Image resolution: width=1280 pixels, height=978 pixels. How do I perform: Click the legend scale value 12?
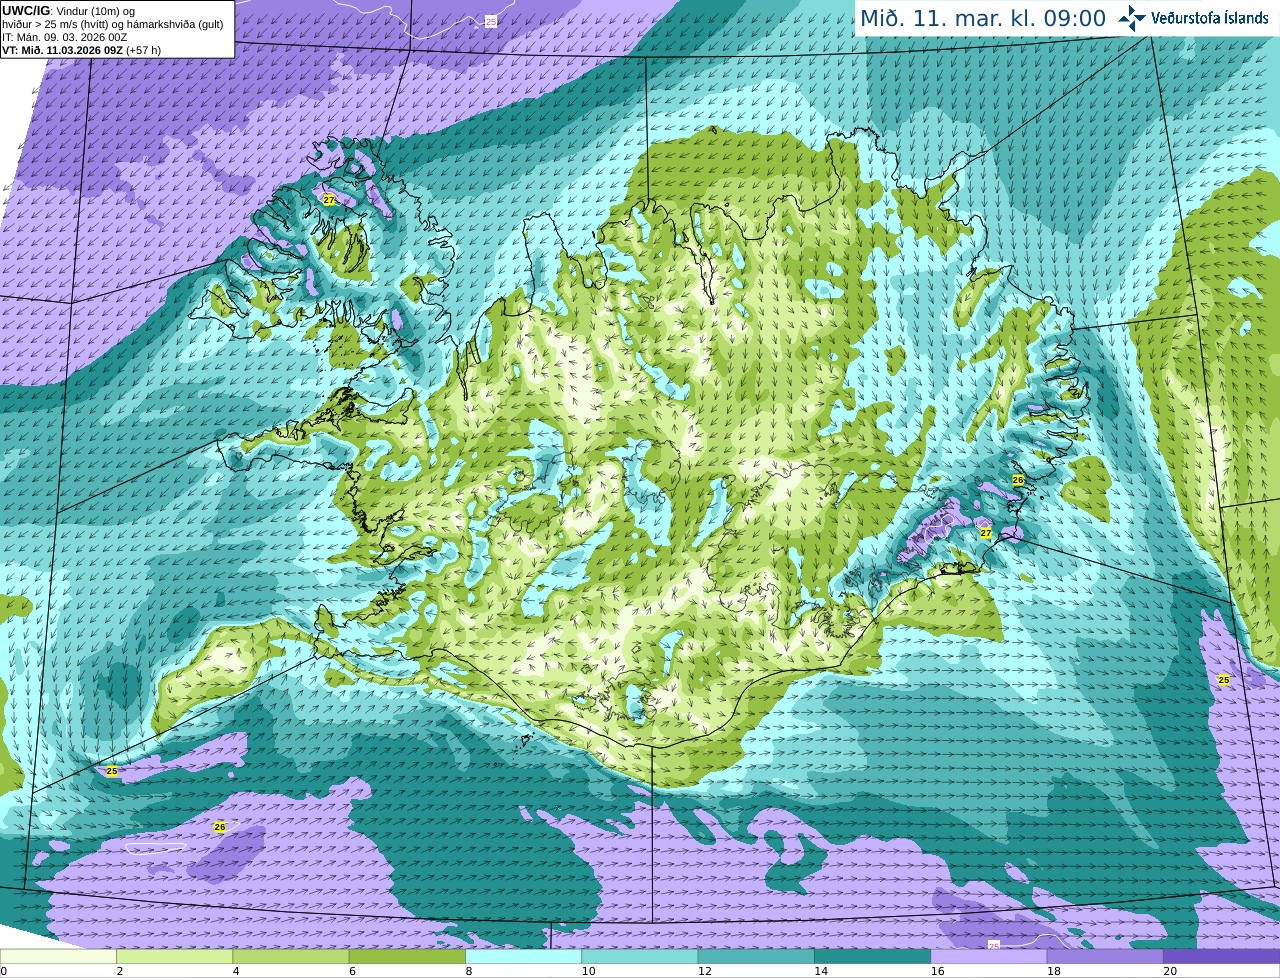pos(704,971)
